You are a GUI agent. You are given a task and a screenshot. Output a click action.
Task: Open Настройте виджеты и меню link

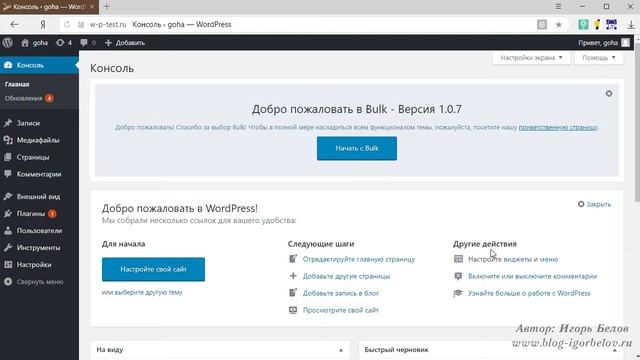pos(513,259)
